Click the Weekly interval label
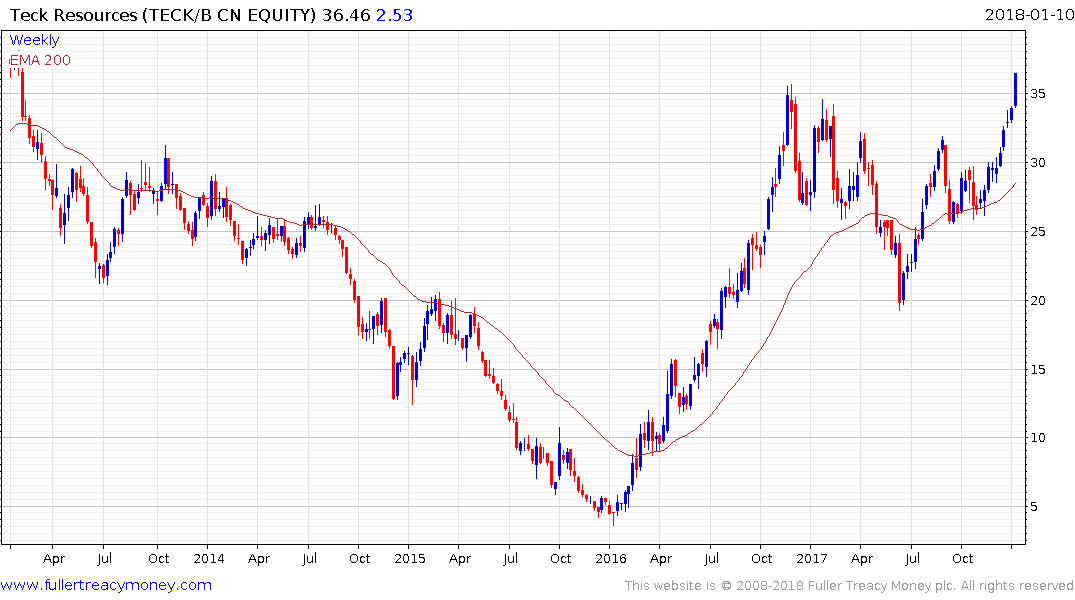 tap(34, 40)
